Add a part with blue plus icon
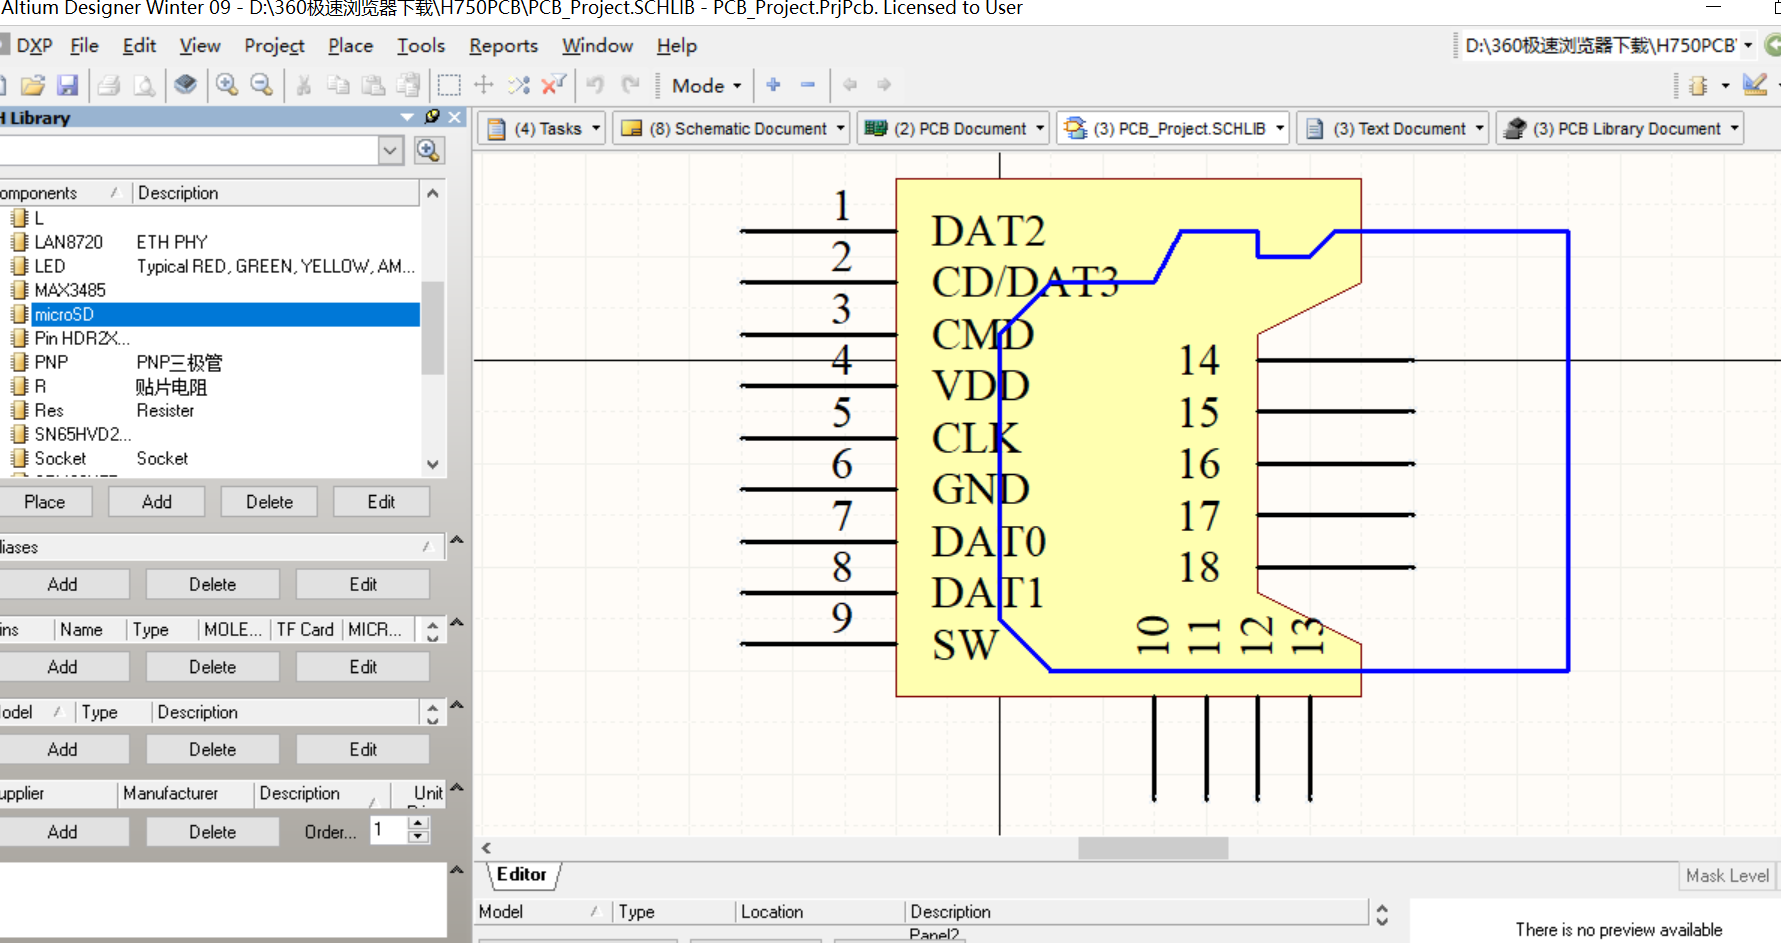The height and width of the screenshot is (943, 1781). point(773,85)
